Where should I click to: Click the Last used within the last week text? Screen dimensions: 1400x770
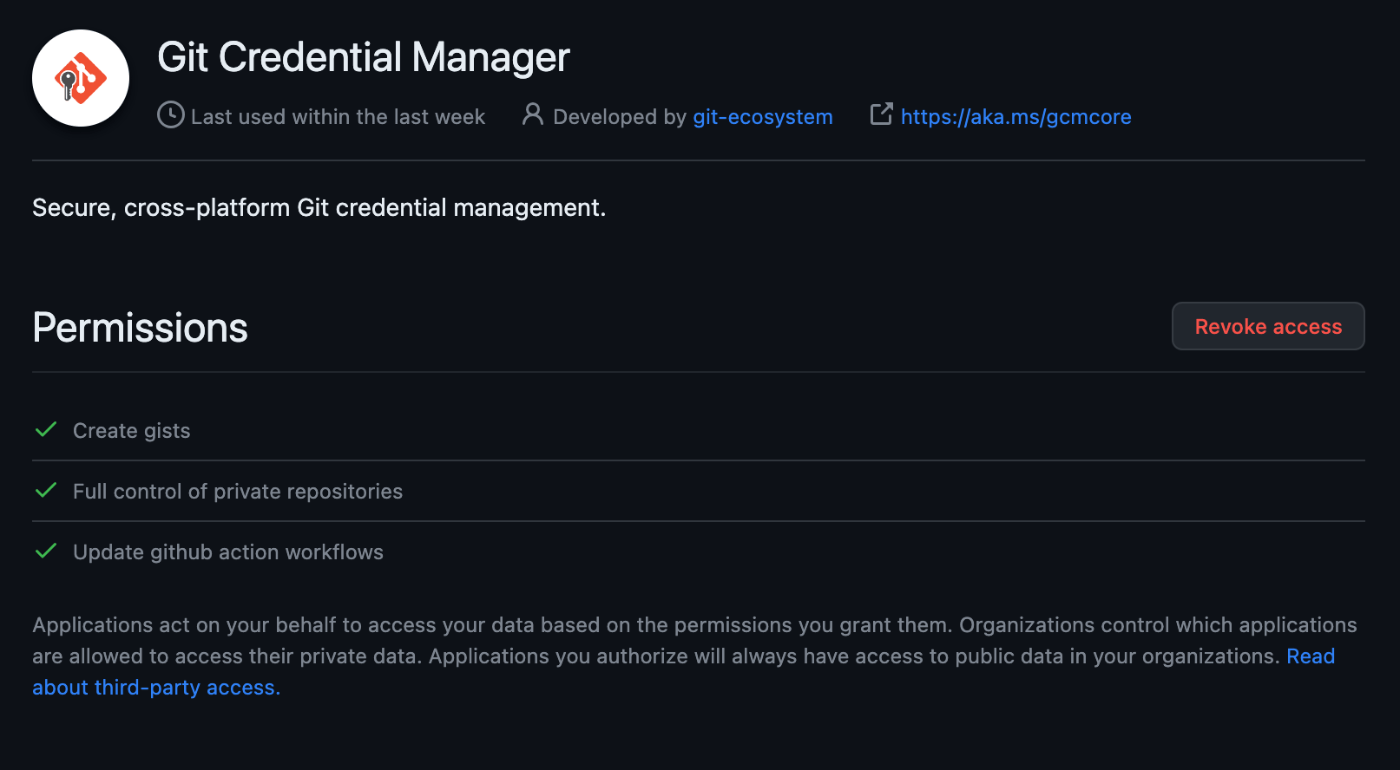pyautogui.click(x=338, y=117)
